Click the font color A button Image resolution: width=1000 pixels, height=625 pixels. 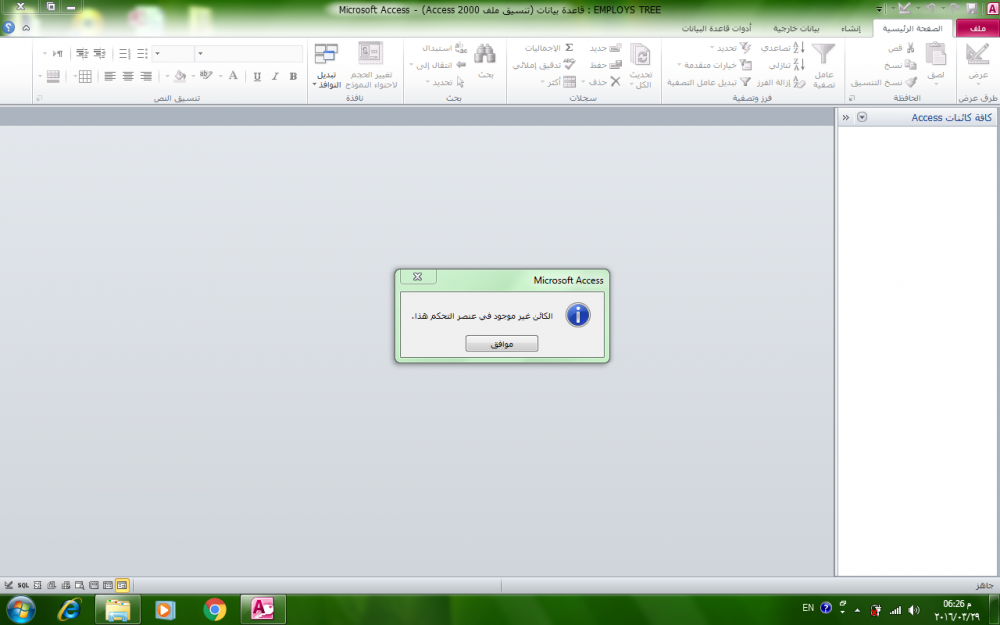(x=233, y=77)
